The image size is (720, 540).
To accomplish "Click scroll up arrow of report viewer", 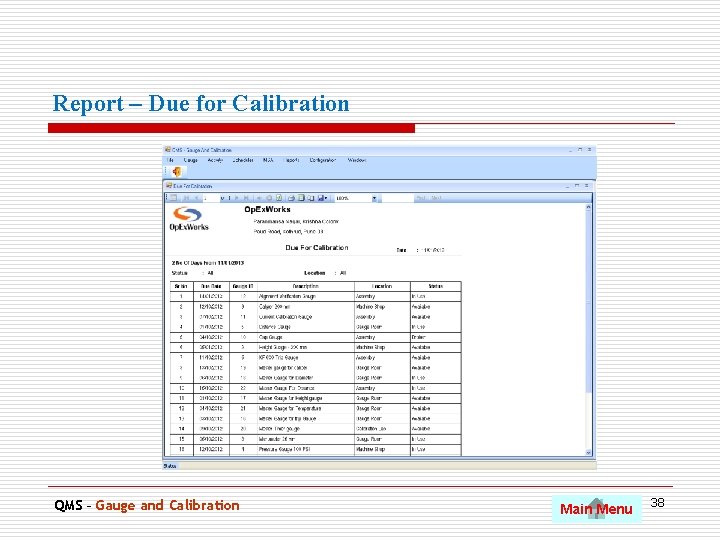I will [x=589, y=208].
